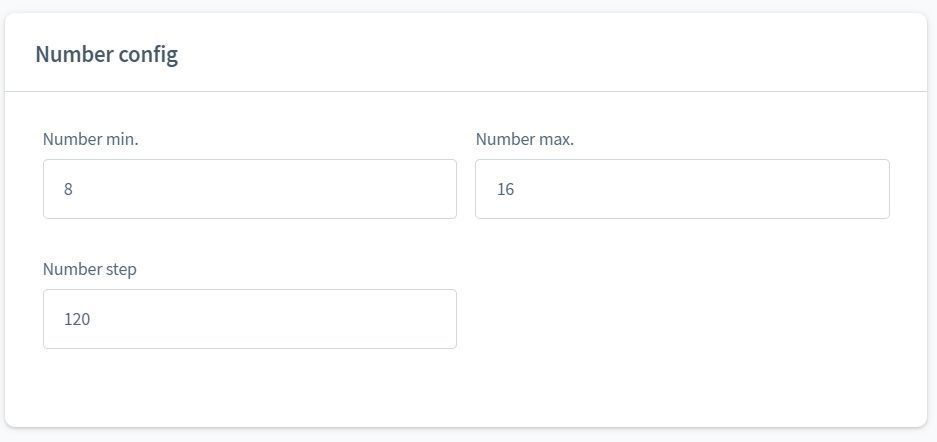Screen dimensions: 937x442
Task: Click empty card space below Number step field
Action: pyautogui.click(x=250, y=385)
